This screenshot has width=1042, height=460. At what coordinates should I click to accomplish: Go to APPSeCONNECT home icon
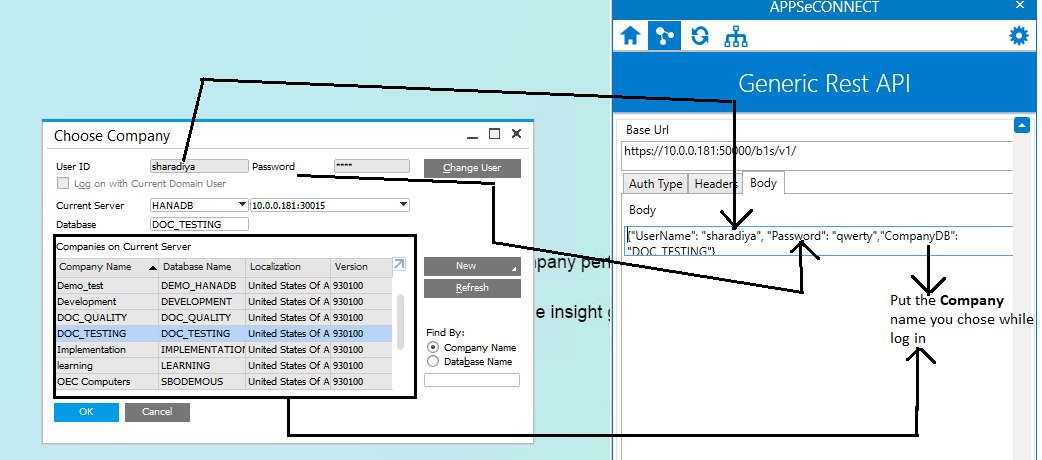pos(630,36)
